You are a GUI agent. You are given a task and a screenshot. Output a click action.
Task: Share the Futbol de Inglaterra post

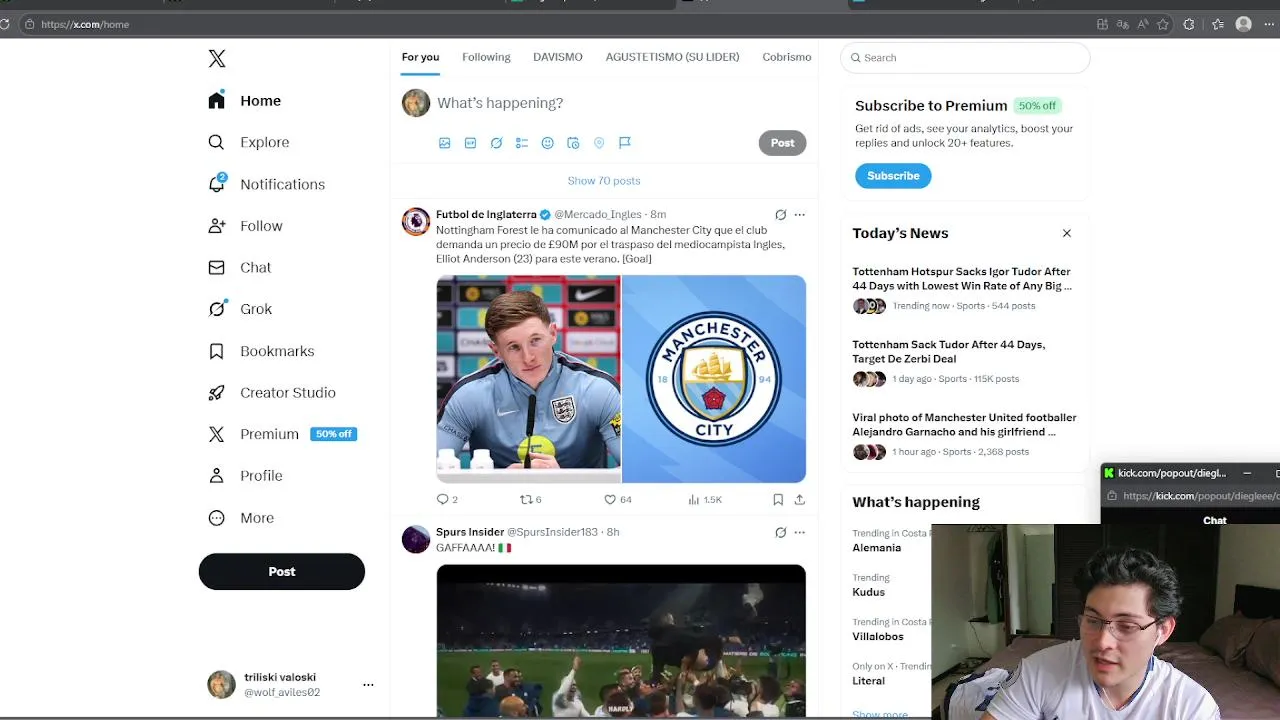(x=799, y=500)
